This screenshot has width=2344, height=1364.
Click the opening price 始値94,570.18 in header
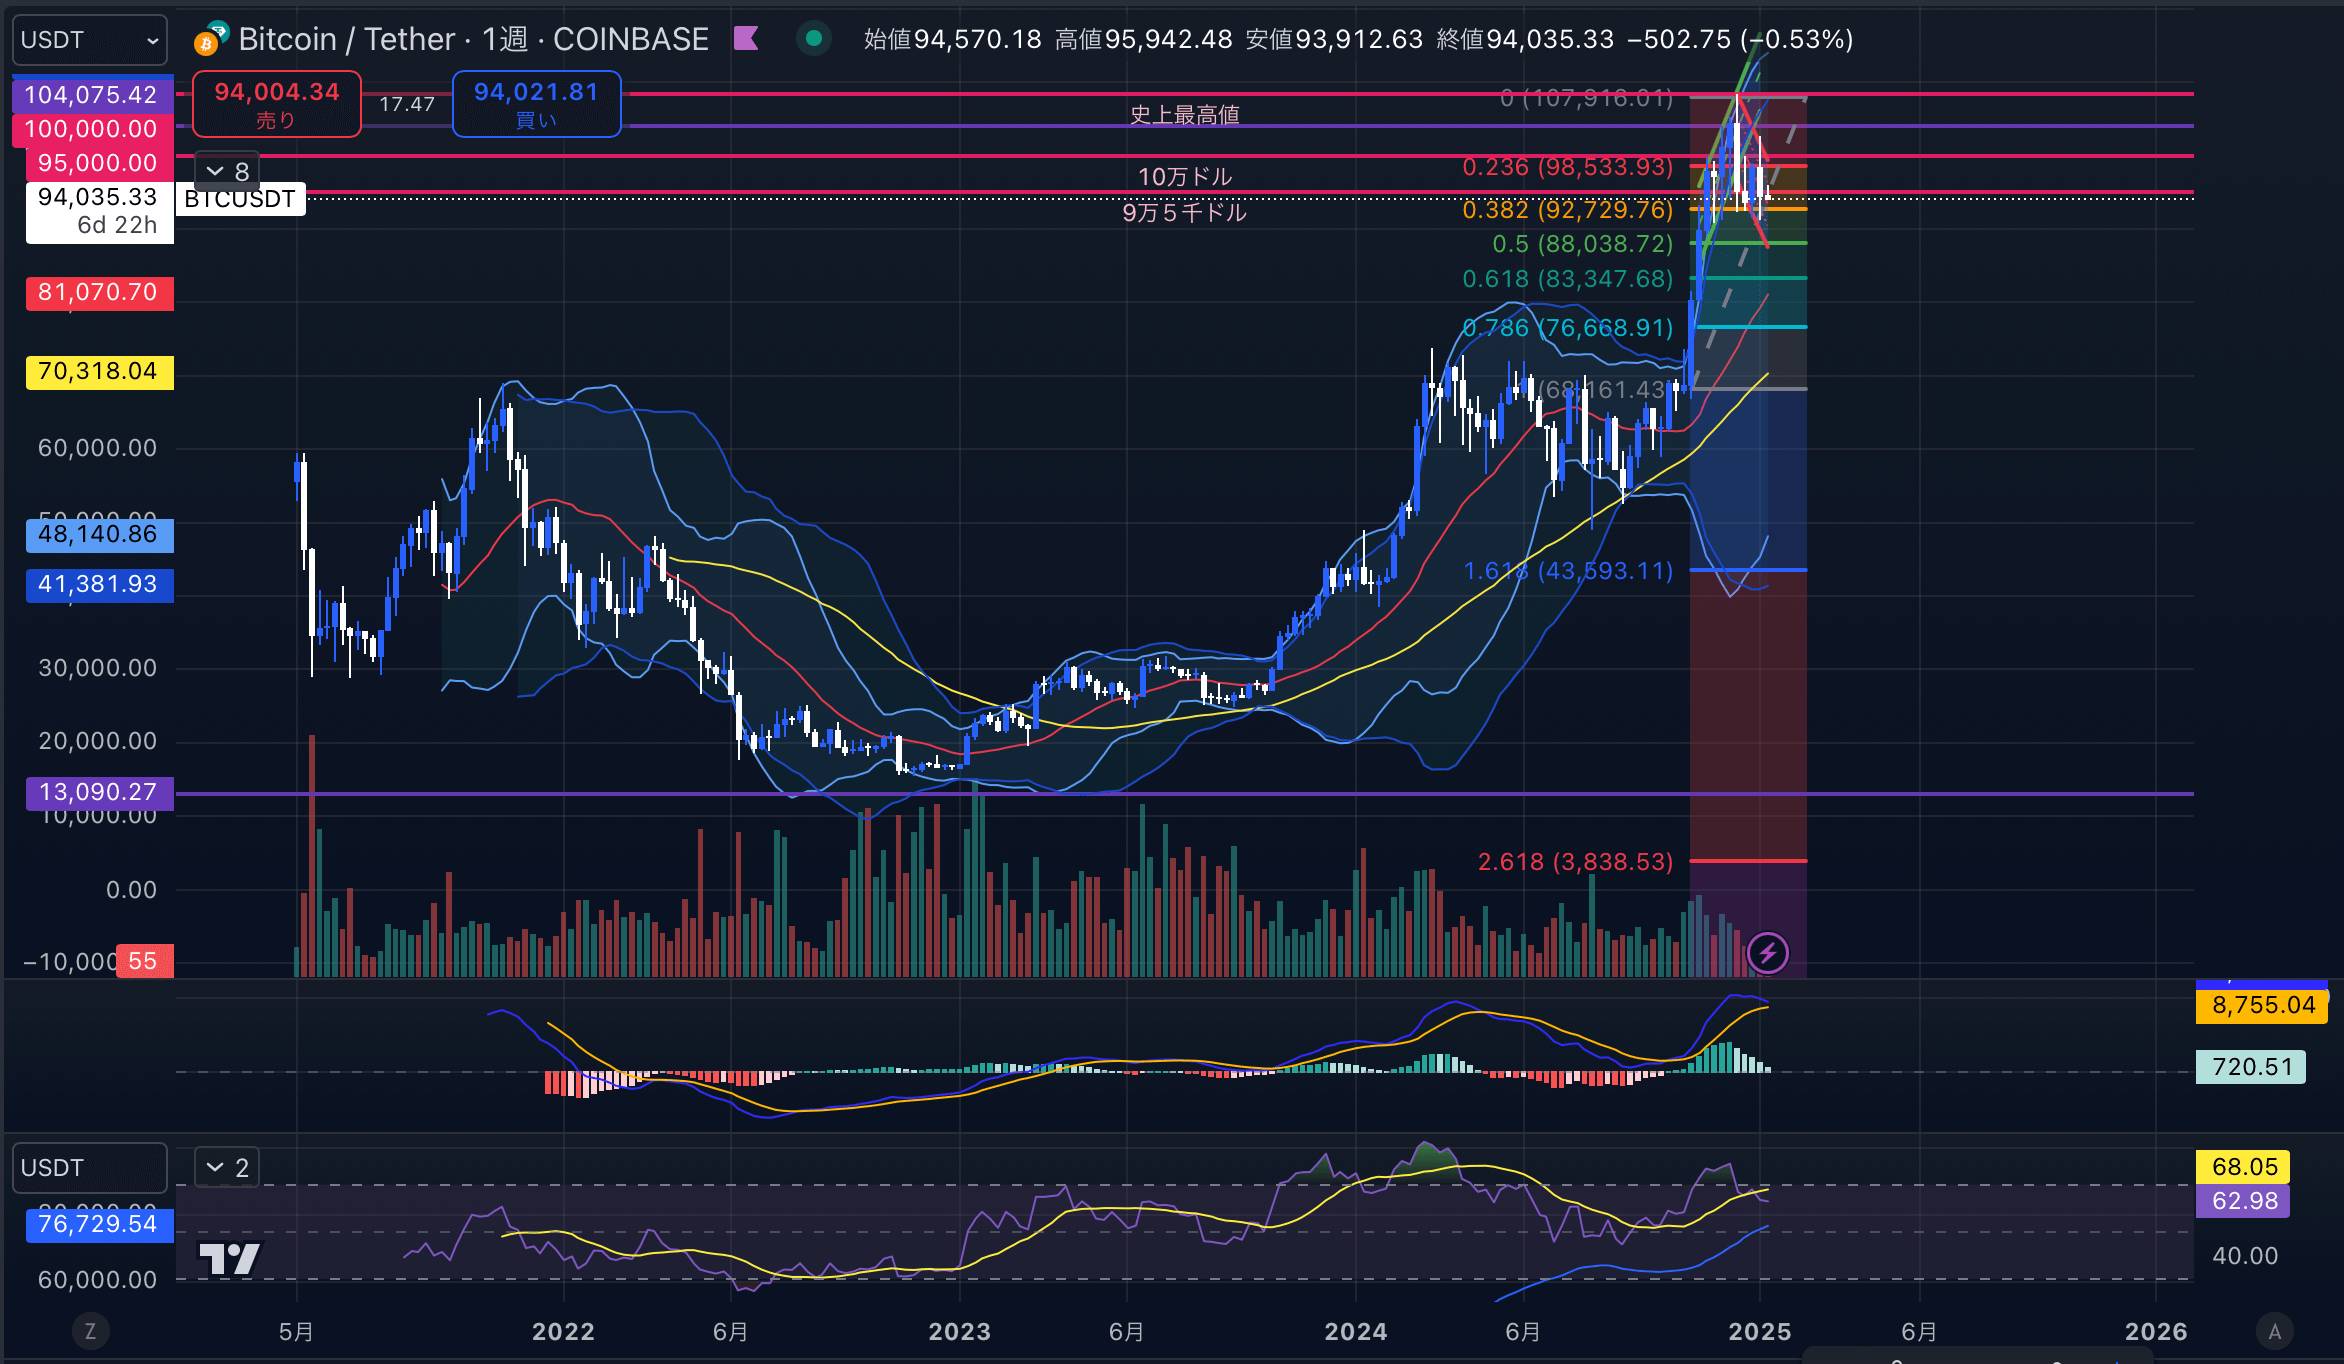coord(953,39)
